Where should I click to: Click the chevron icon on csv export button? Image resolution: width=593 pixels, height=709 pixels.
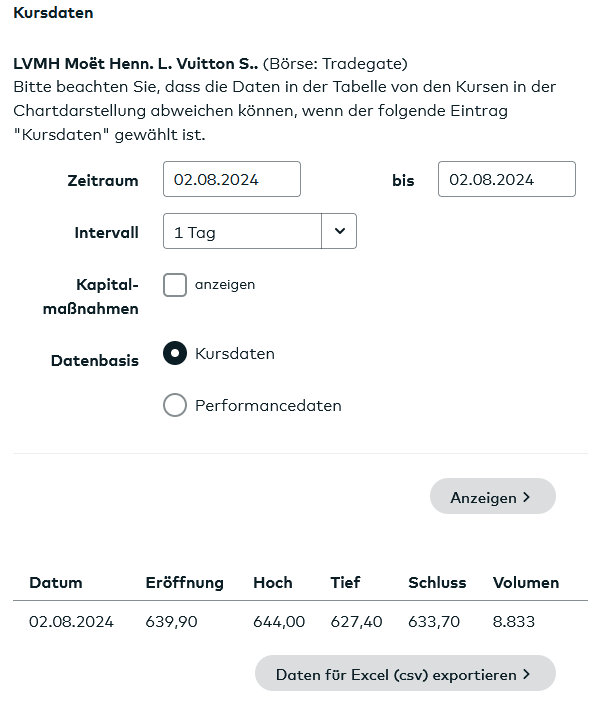pos(526,674)
